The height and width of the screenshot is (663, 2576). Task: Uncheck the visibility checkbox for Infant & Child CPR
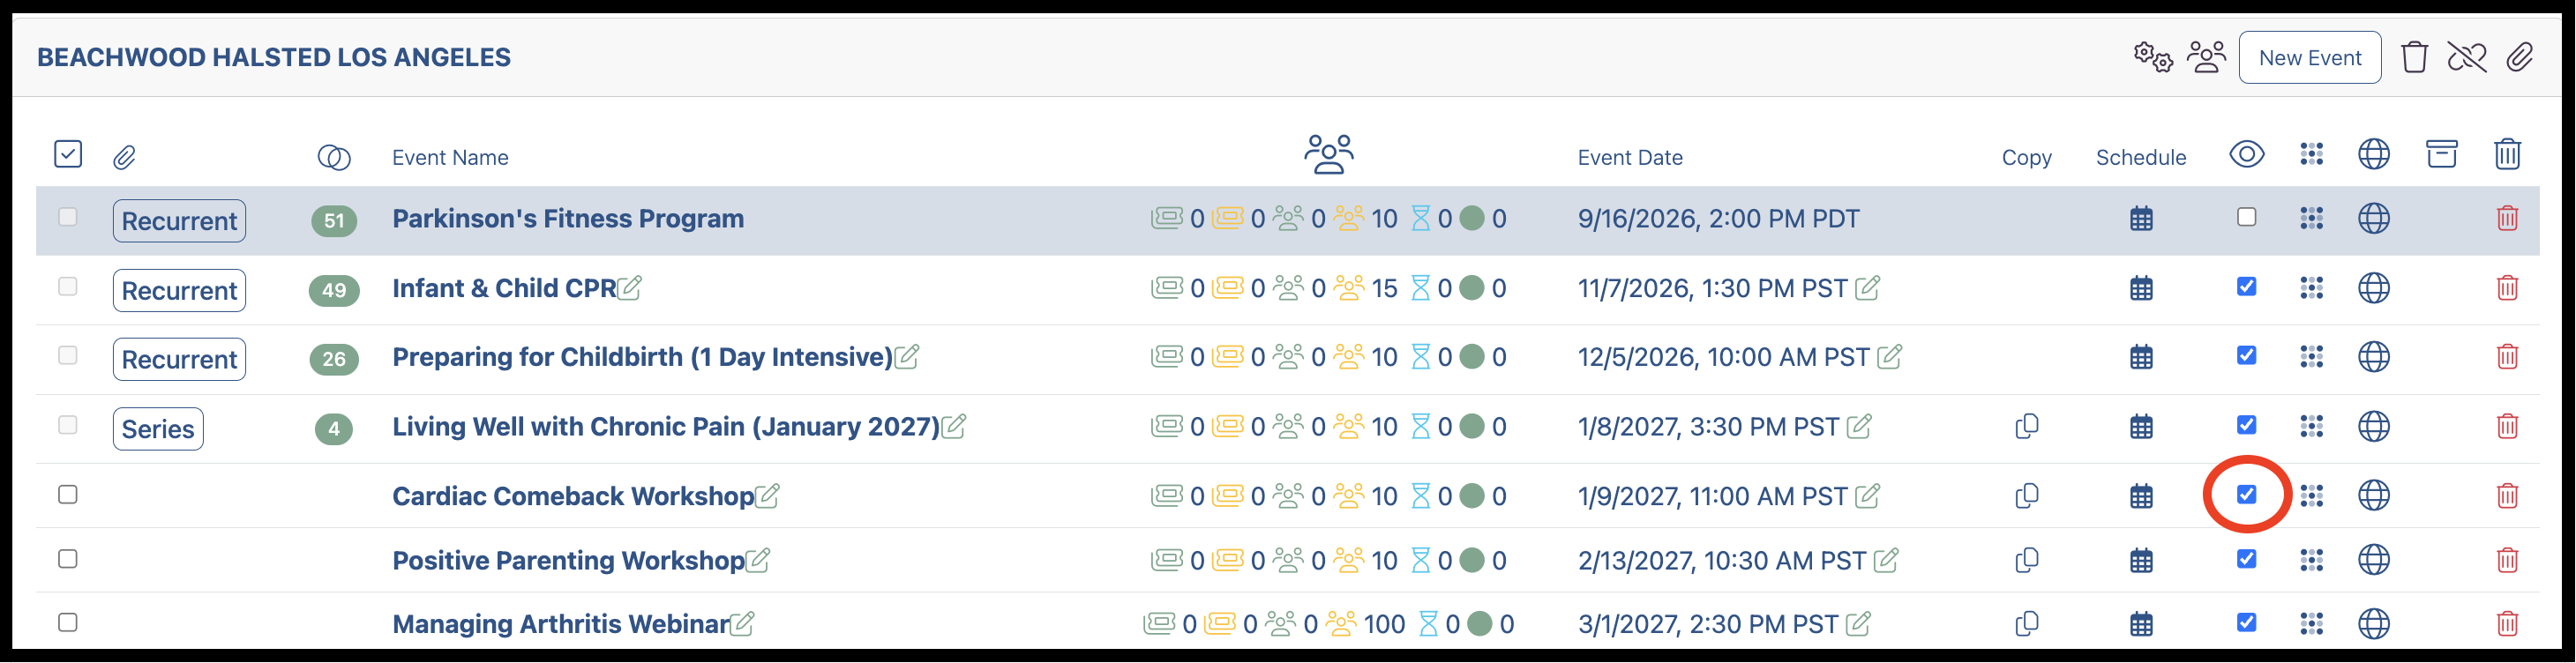click(2246, 287)
